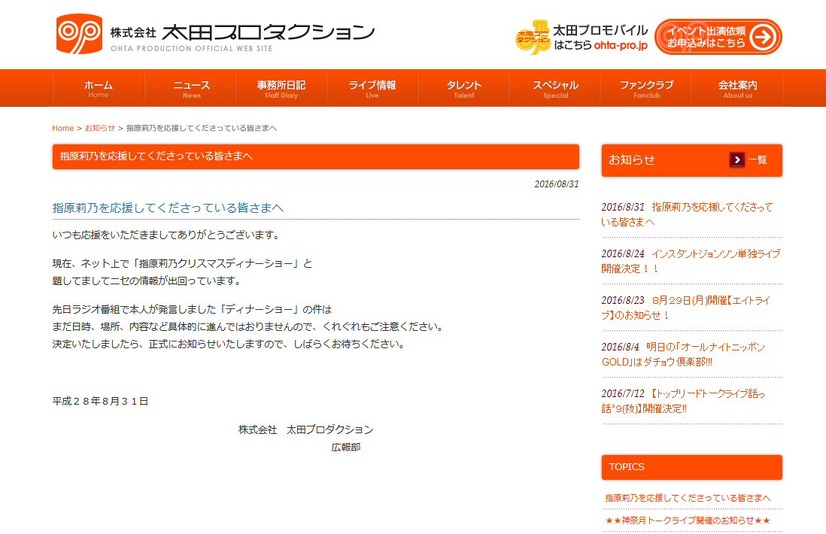Go to the ホーム menu item
Viewport: 826px width, 534px height.
[99, 88]
